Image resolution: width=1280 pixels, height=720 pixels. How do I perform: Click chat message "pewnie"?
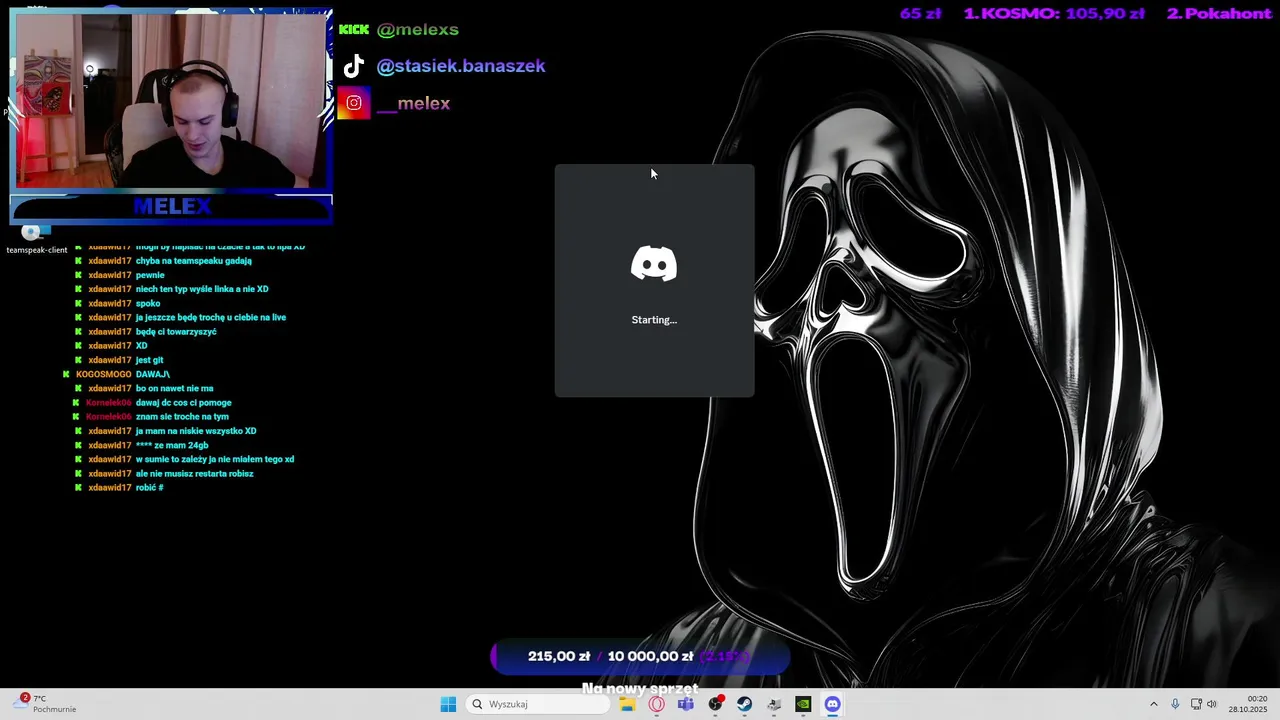pos(150,275)
